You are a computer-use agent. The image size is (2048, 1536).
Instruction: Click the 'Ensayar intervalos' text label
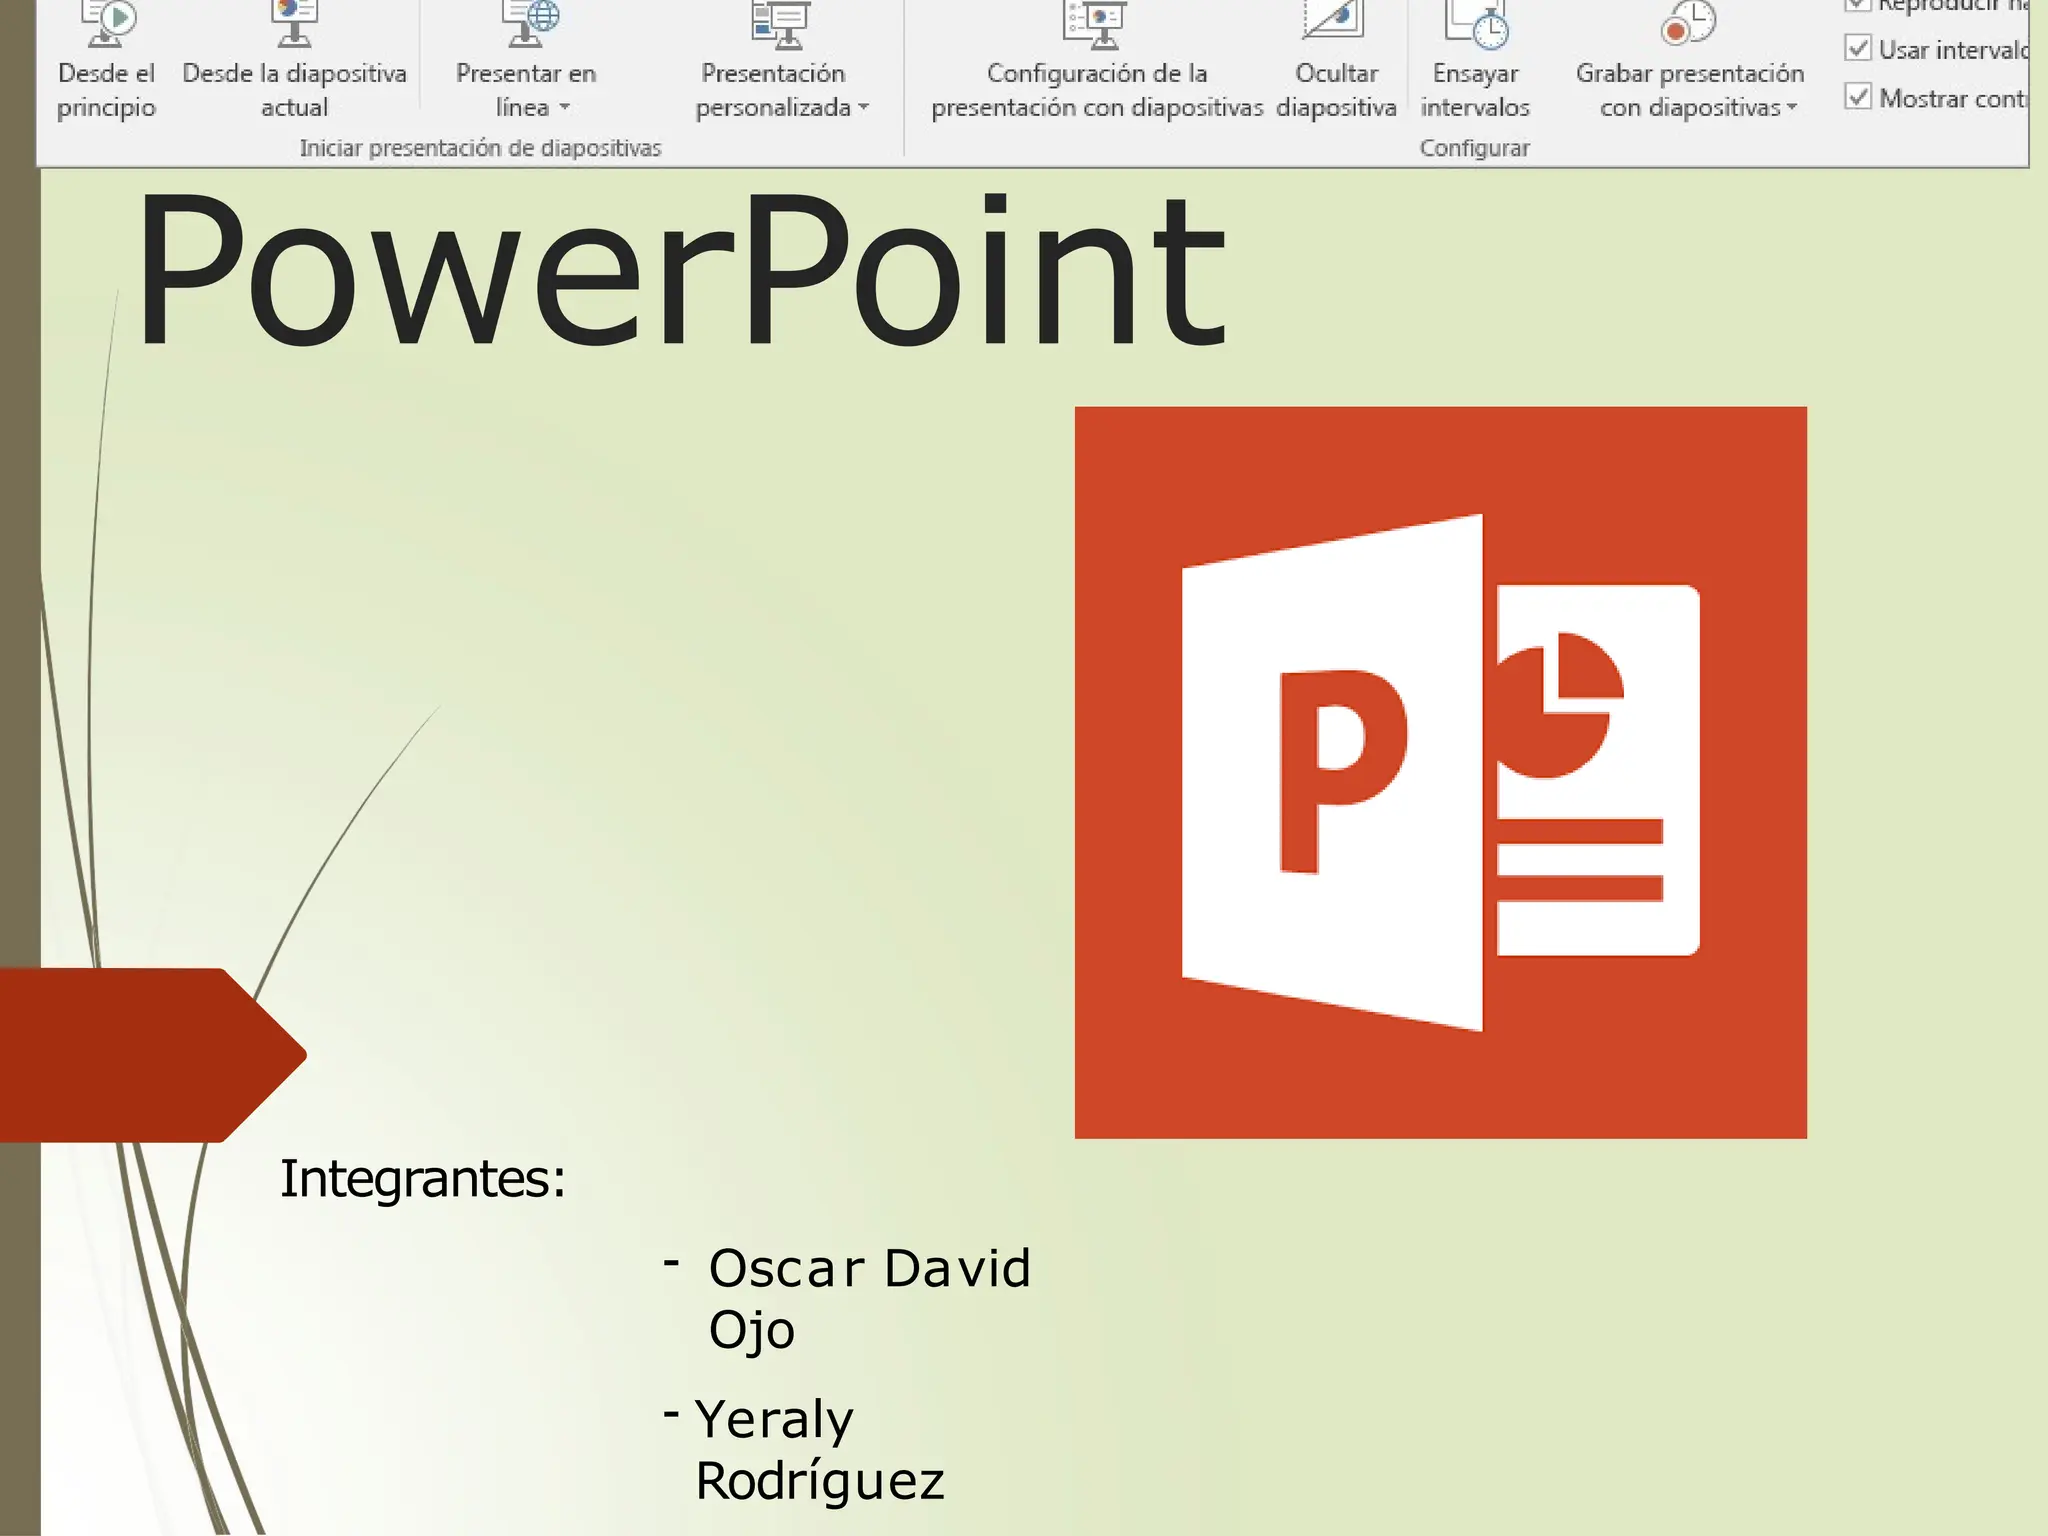point(1475,90)
